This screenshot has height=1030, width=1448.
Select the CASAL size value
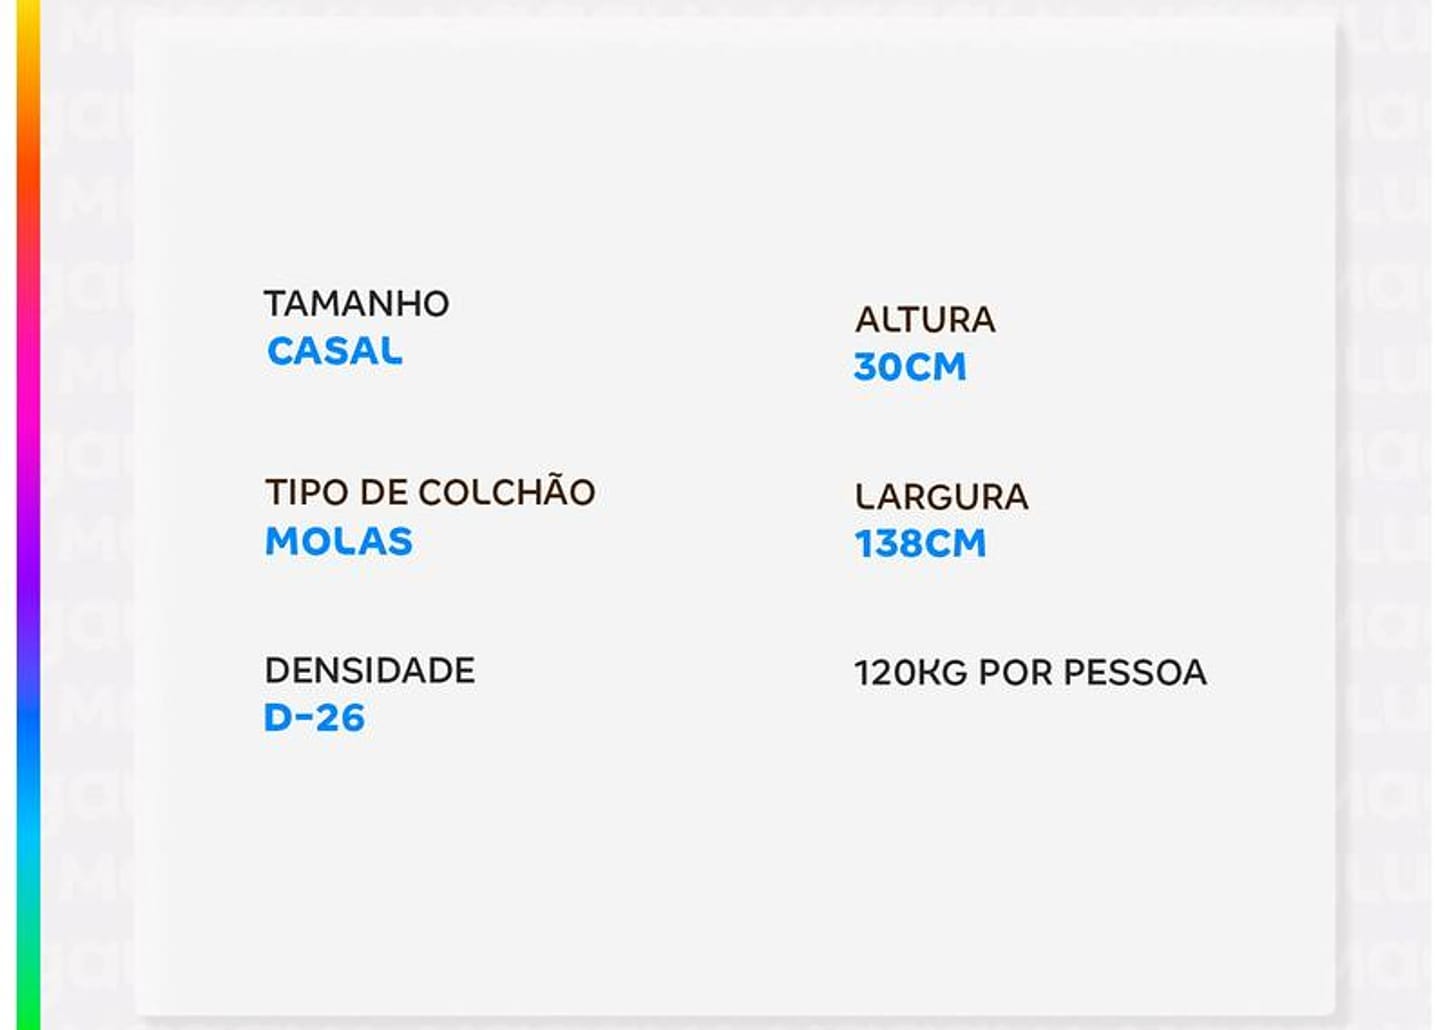(x=335, y=351)
